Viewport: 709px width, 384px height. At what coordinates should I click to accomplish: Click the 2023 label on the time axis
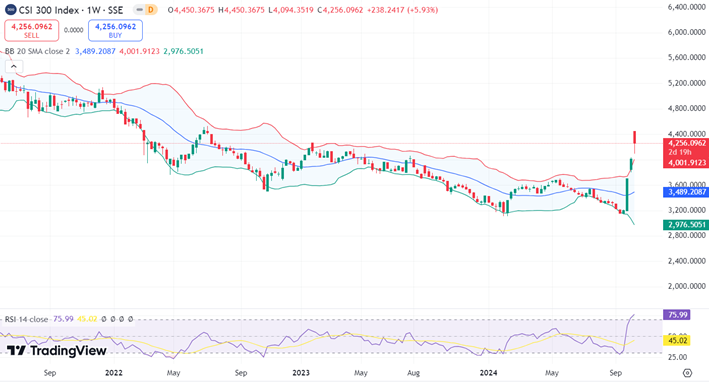click(301, 373)
